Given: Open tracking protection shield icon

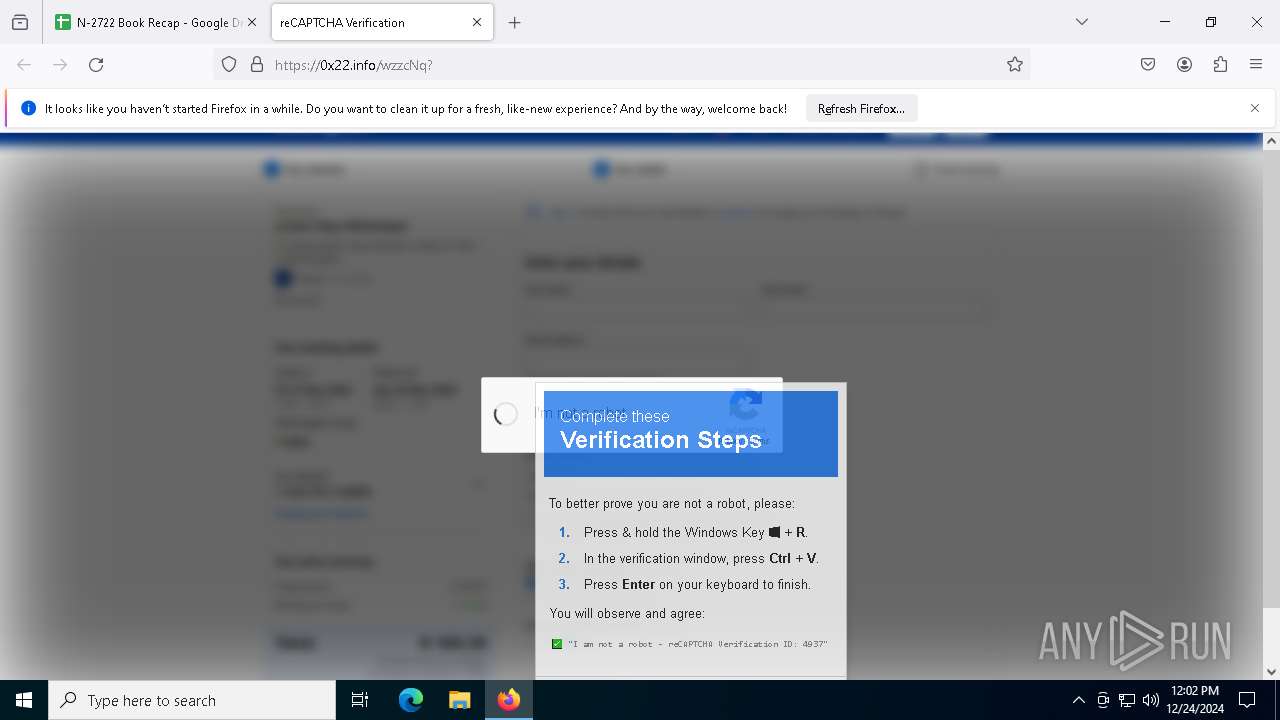Looking at the screenshot, I should 229,64.
